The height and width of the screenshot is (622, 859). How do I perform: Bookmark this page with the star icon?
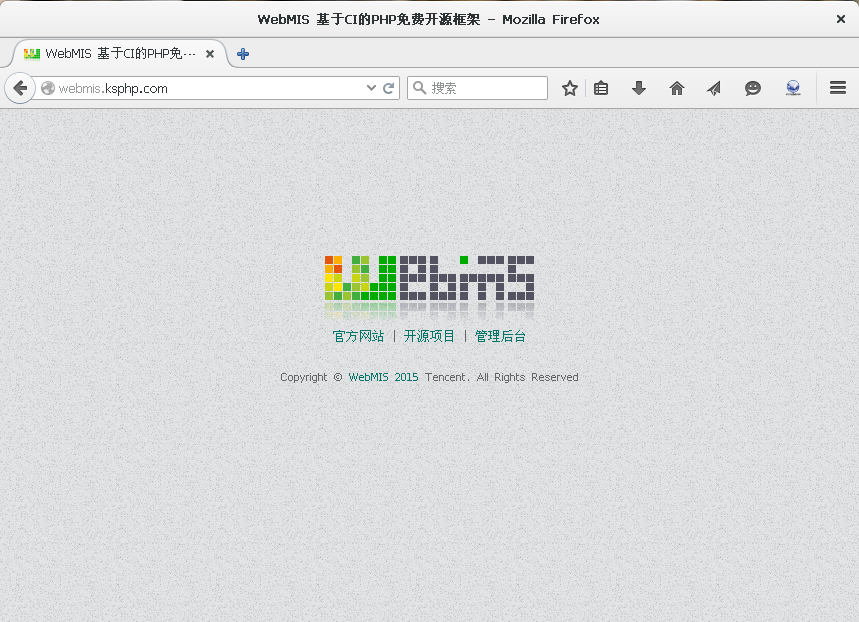point(570,88)
